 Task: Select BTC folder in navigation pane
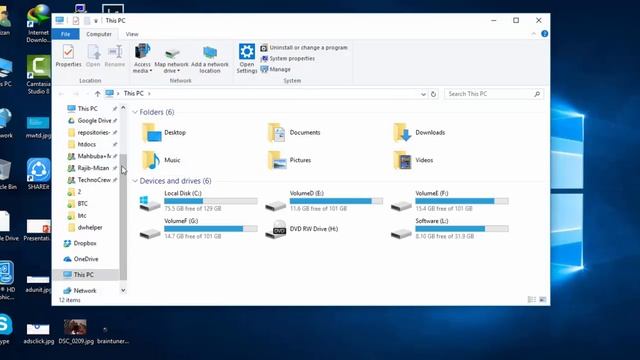82,204
